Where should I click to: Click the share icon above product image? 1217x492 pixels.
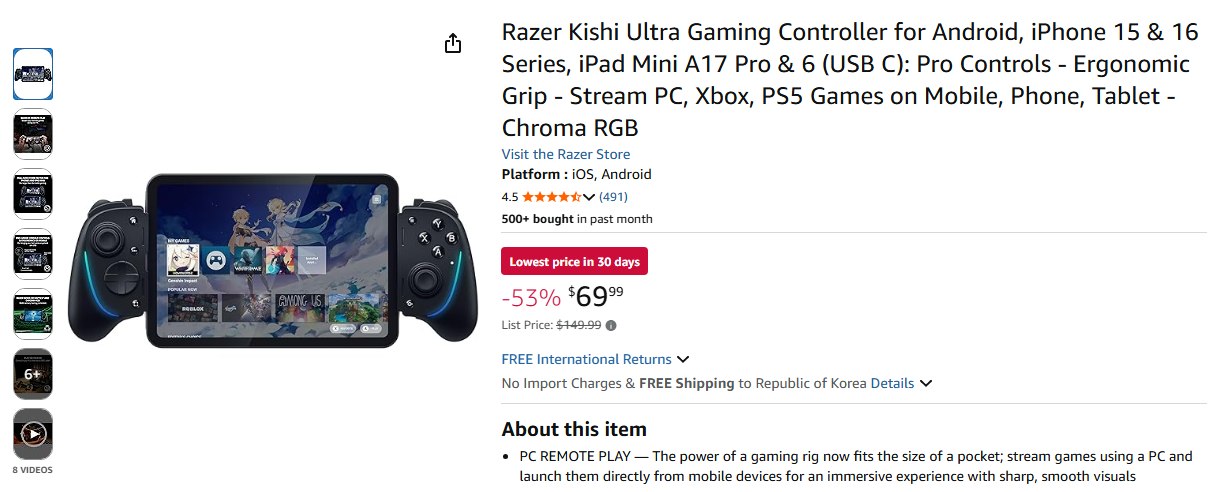tap(453, 44)
